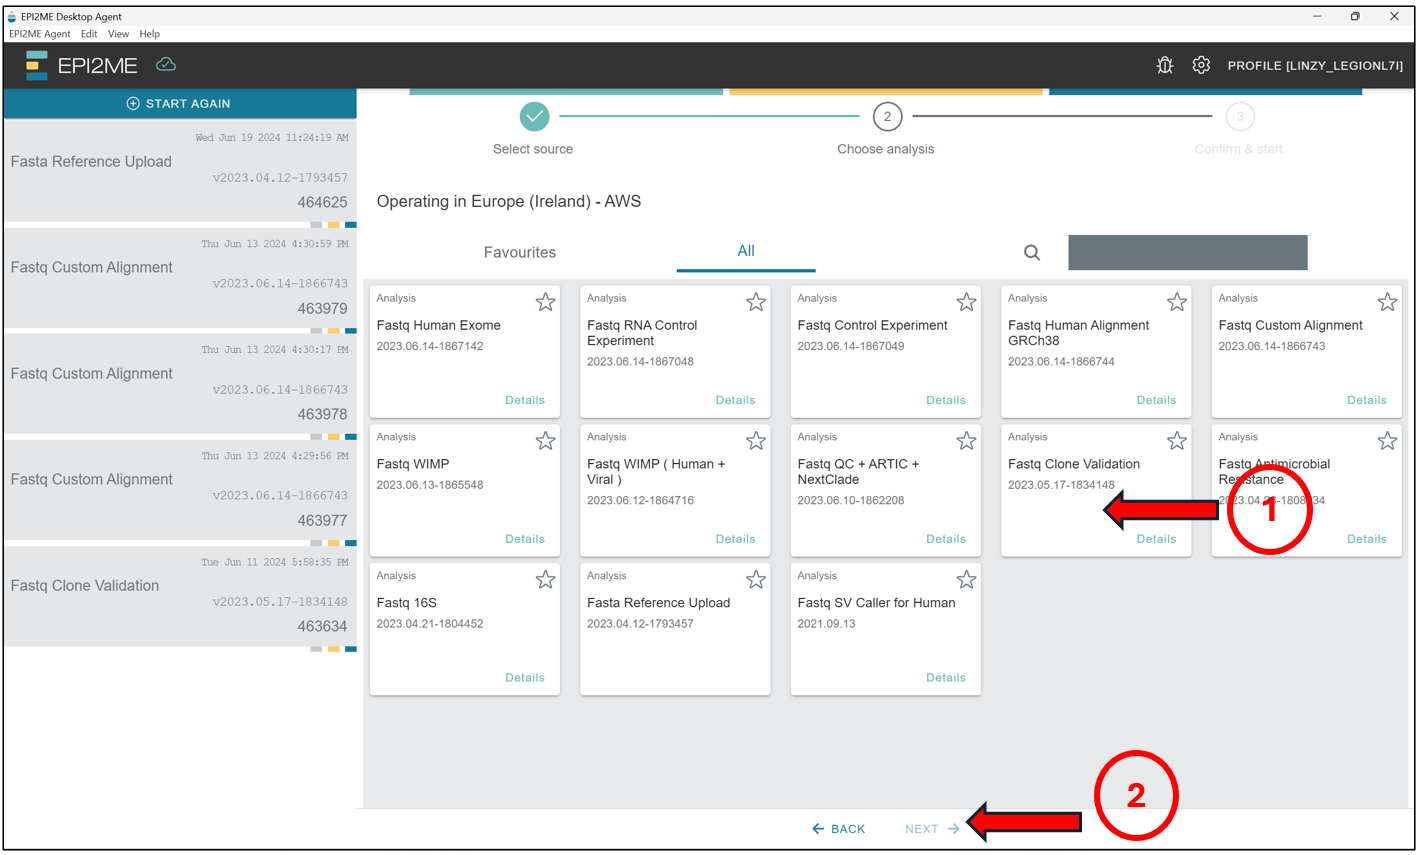Favourite the Fastq Clone Validation star
Viewport: 1422px width, 855px height.
pos(1177,441)
